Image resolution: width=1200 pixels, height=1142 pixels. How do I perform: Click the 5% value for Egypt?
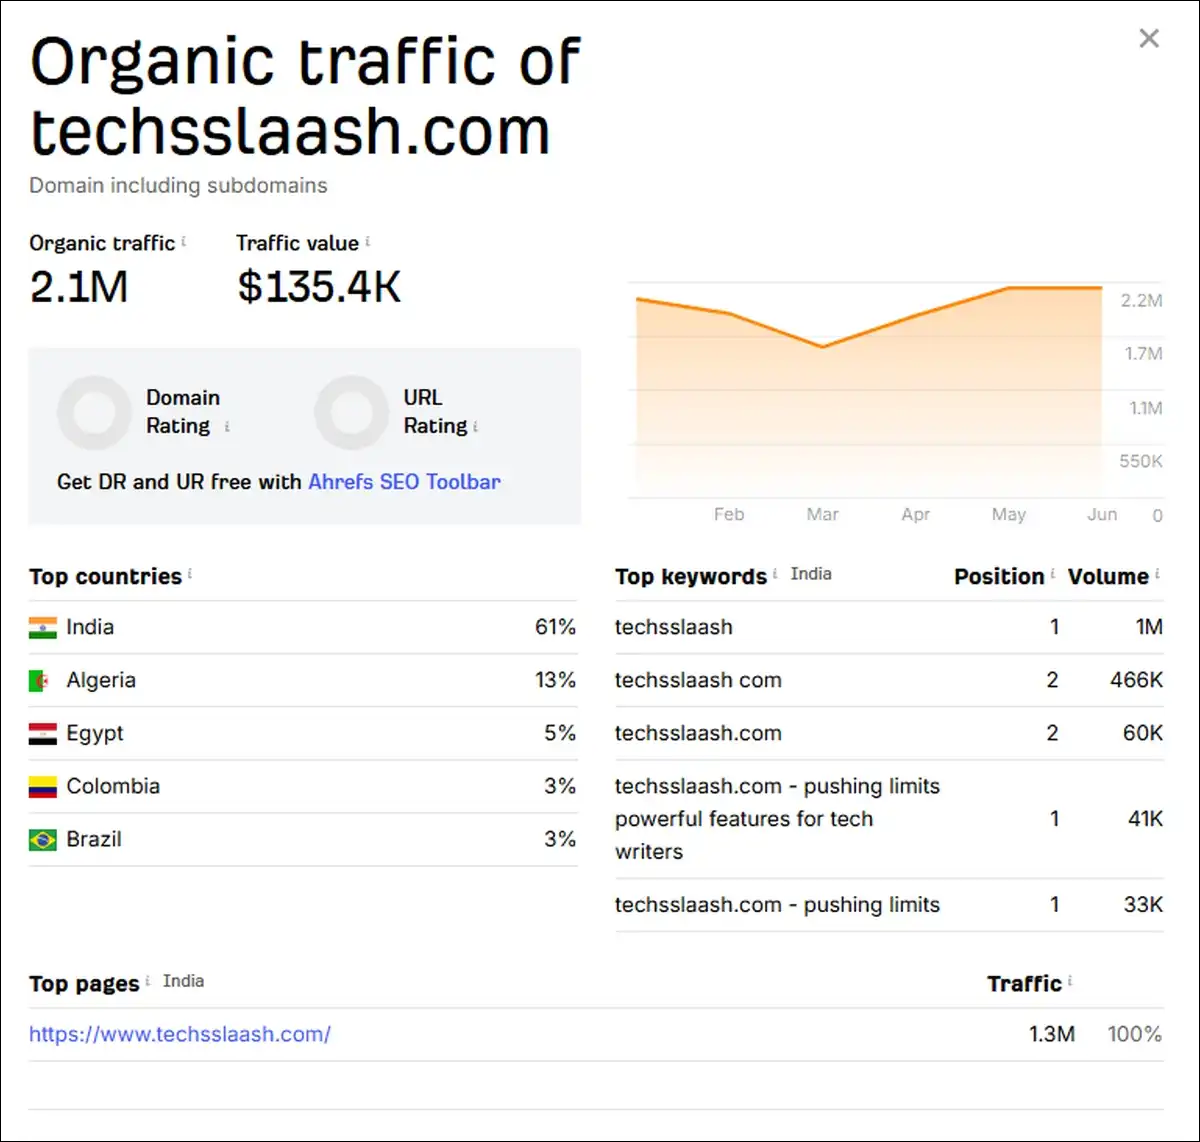[x=560, y=733]
